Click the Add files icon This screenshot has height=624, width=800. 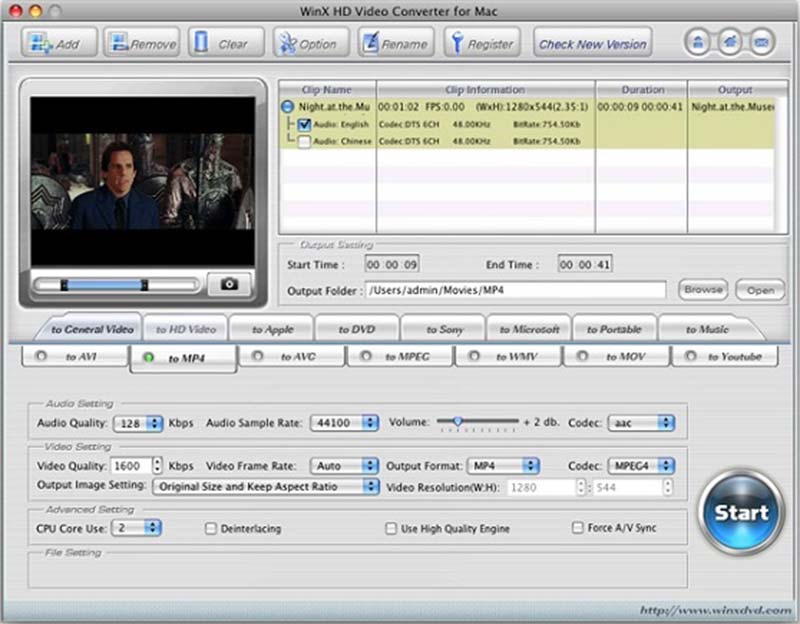coord(40,42)
